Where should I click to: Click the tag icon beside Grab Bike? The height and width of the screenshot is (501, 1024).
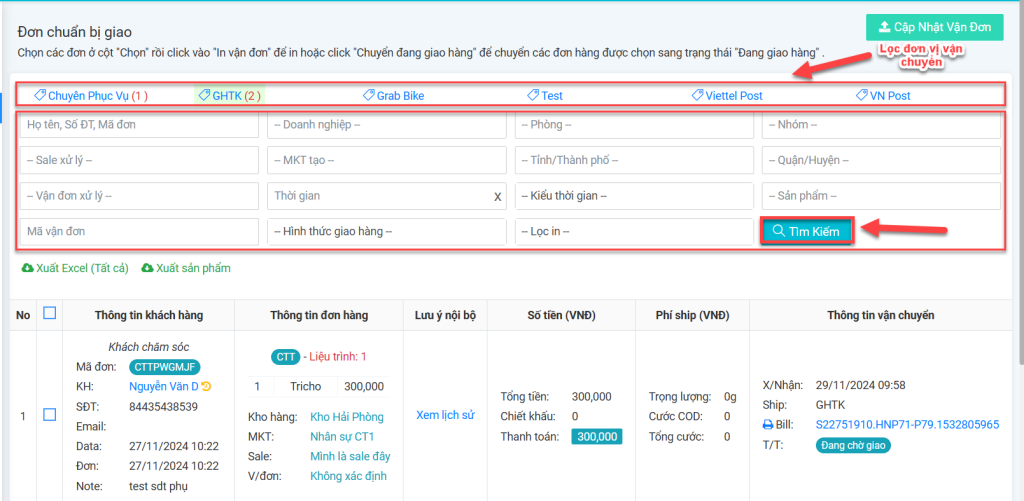[x=368, y=96]
